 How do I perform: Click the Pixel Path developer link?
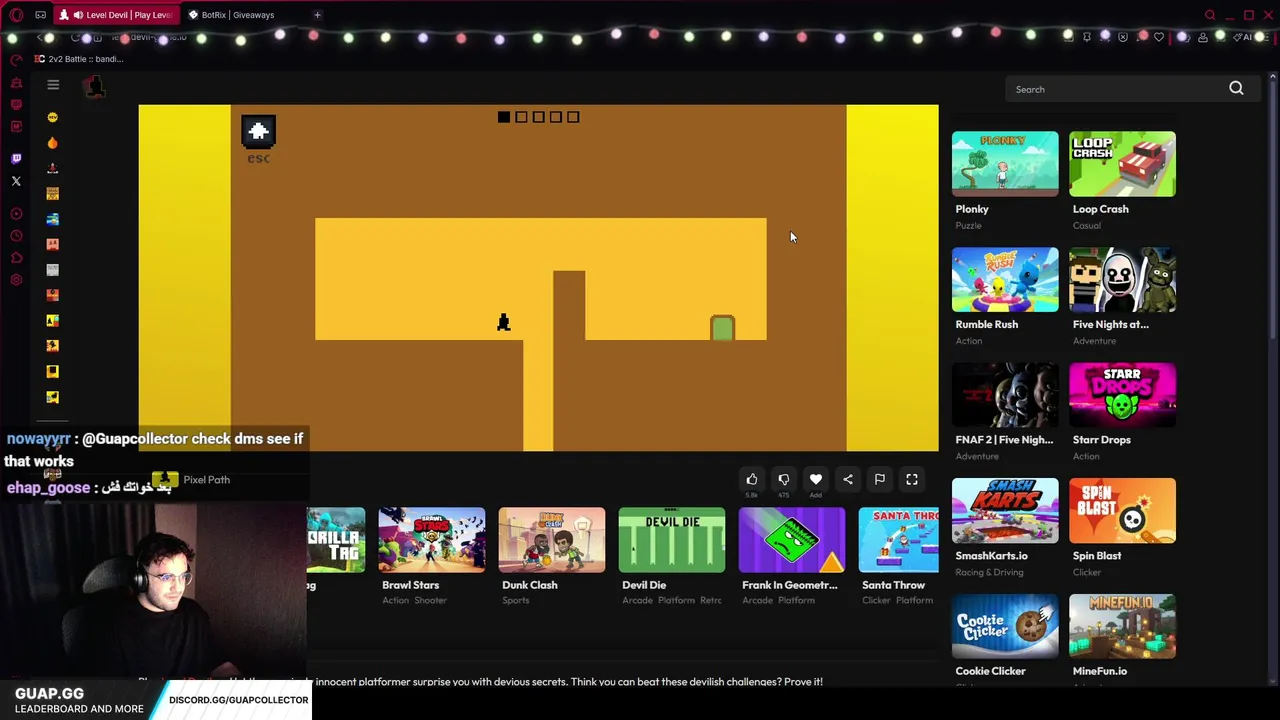point(206,480)
